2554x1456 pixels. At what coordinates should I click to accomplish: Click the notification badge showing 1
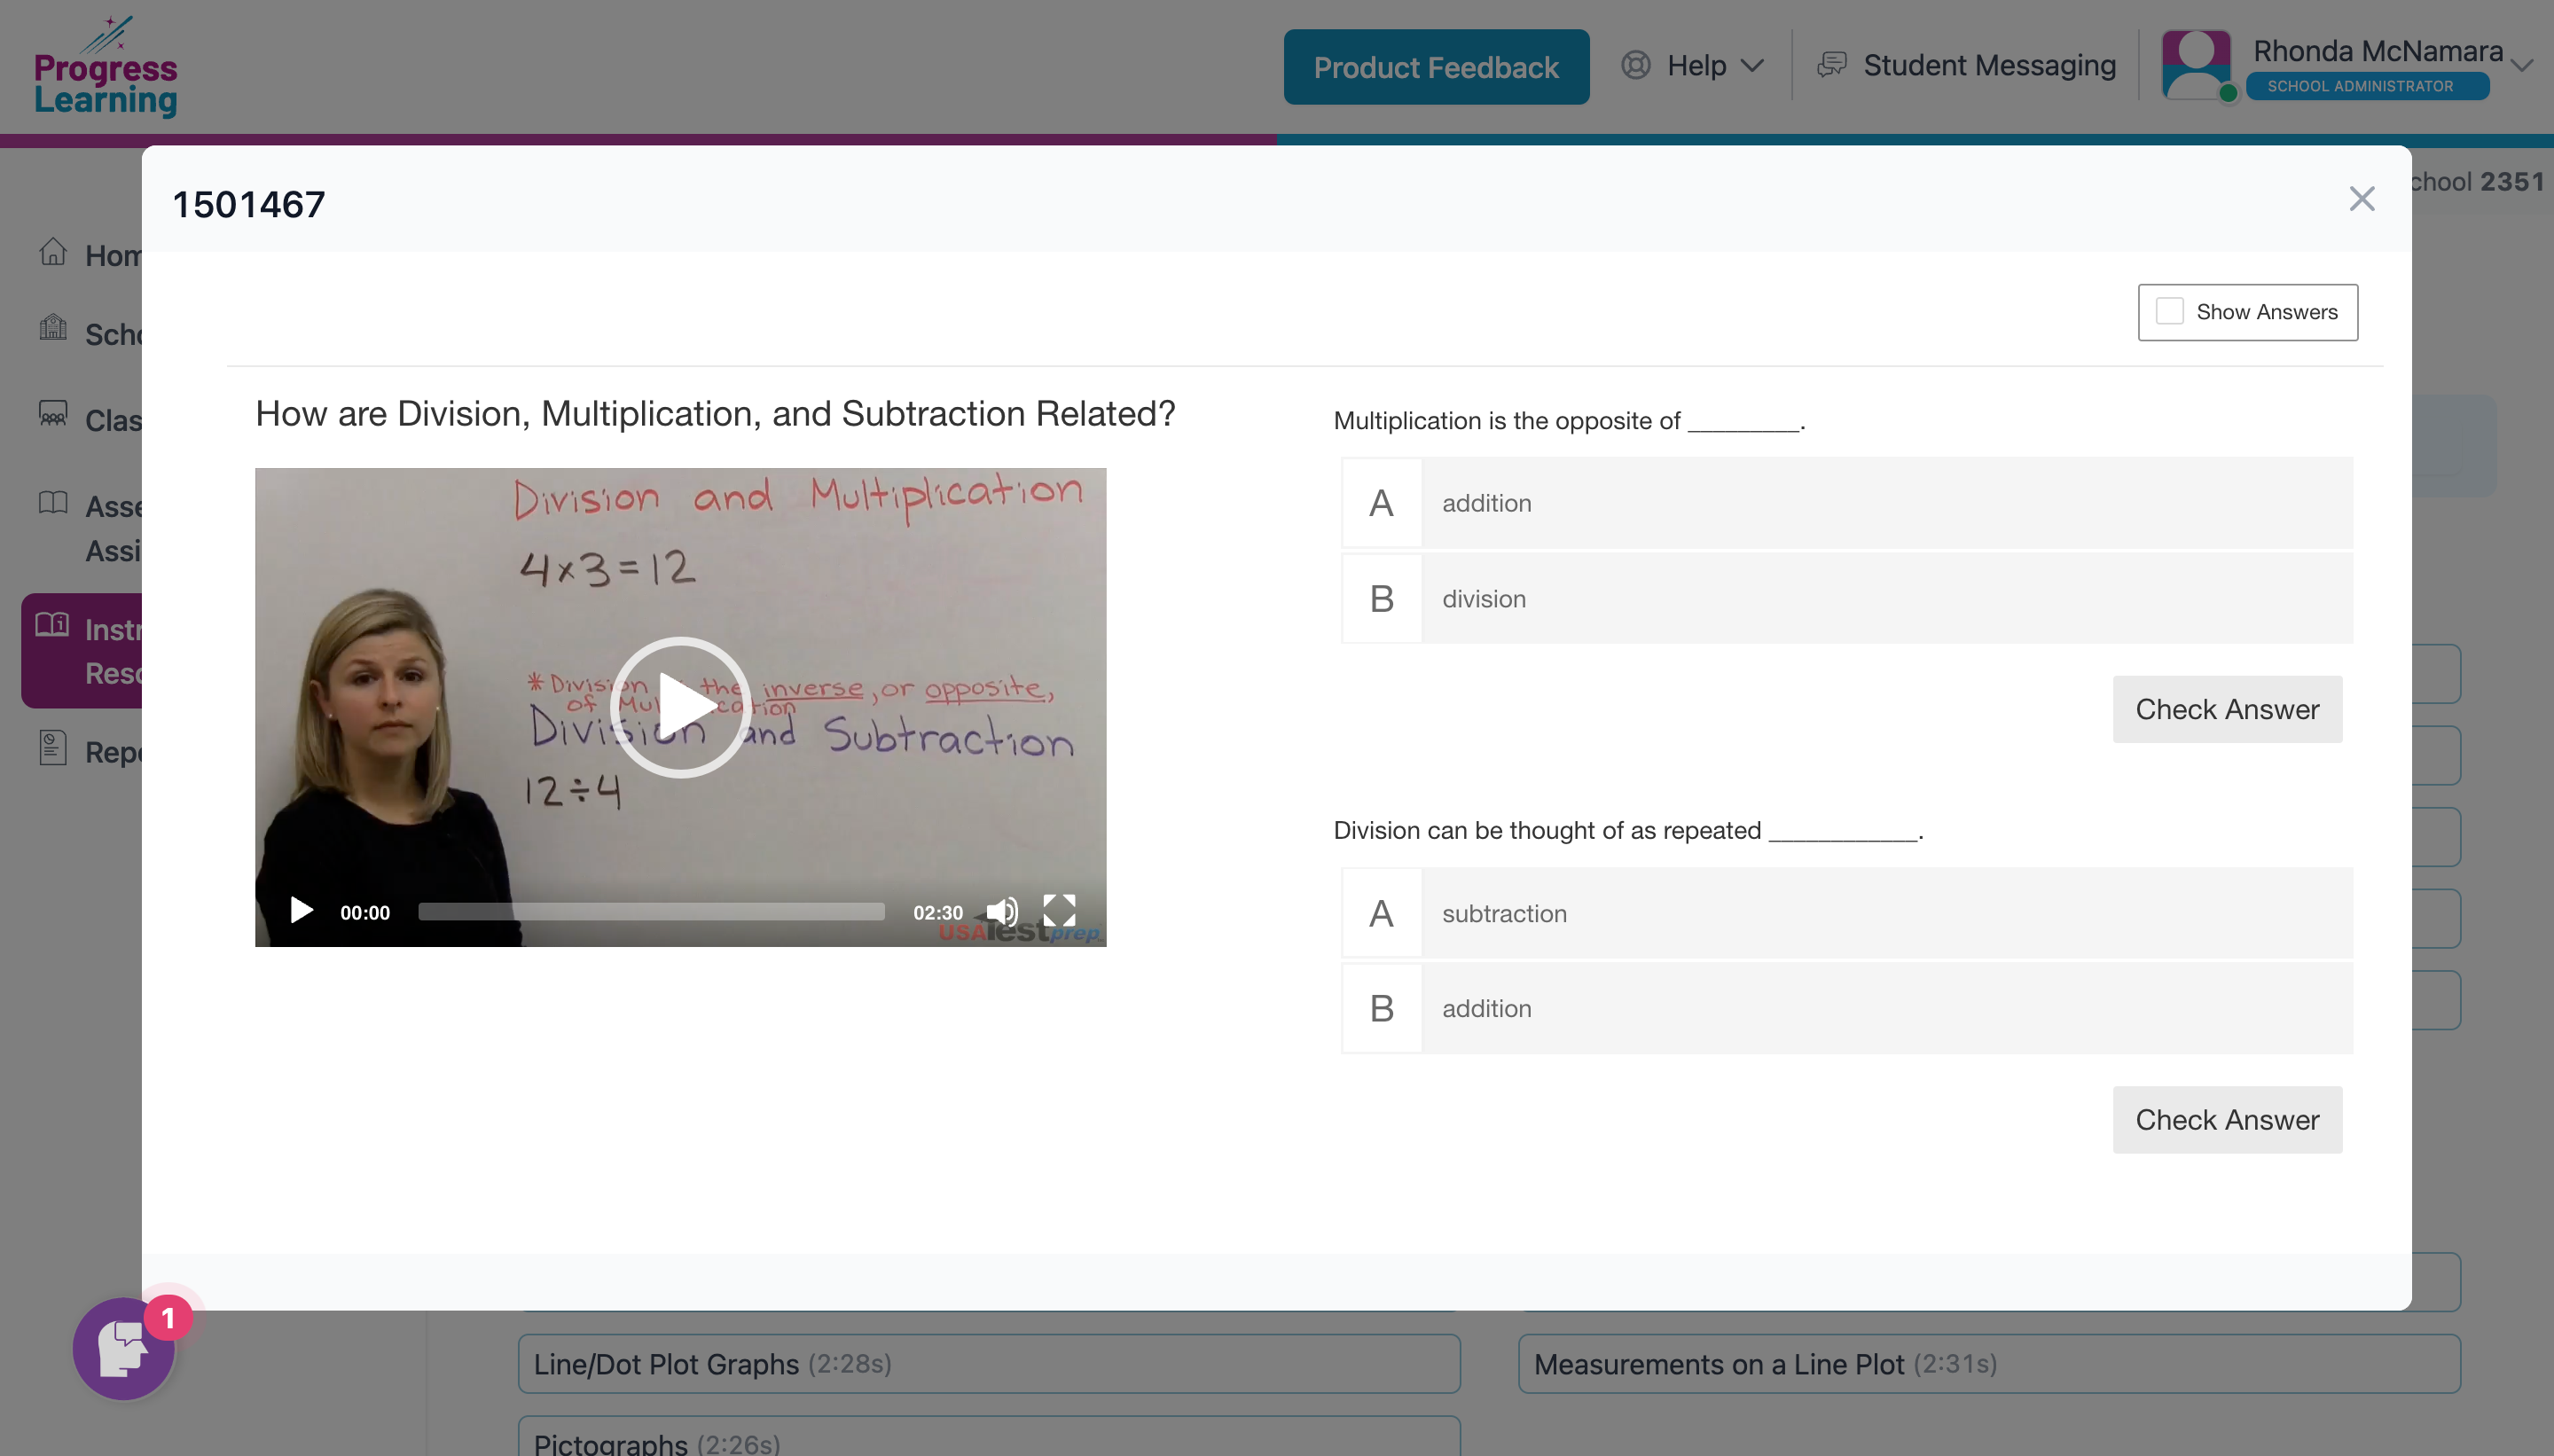(168, 1318)
